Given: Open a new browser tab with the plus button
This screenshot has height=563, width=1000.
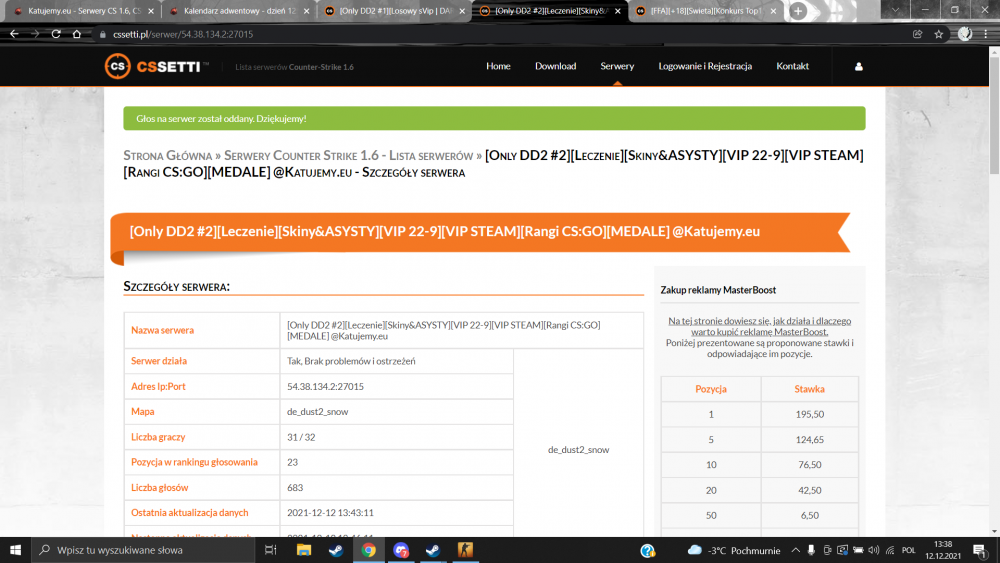Looking at the screenshot, I should (x=798, y=11).
